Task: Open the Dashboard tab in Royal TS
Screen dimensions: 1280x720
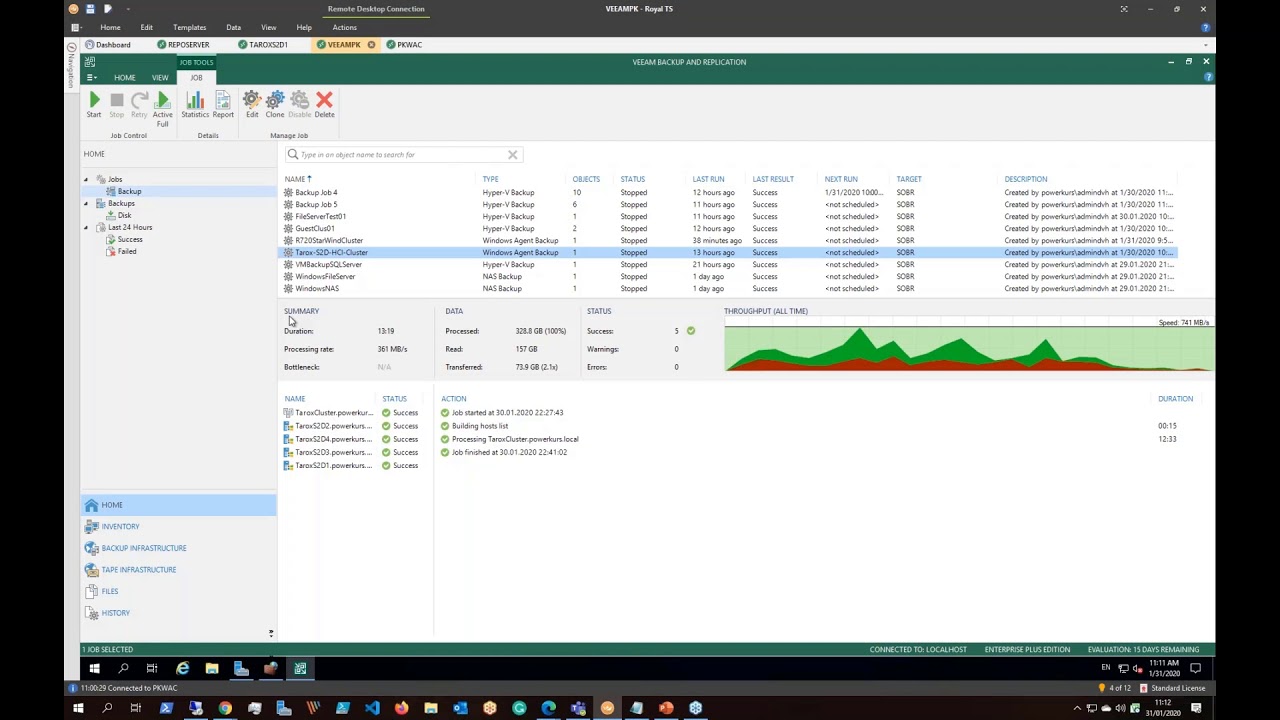Action: click(x=108, y=44)
